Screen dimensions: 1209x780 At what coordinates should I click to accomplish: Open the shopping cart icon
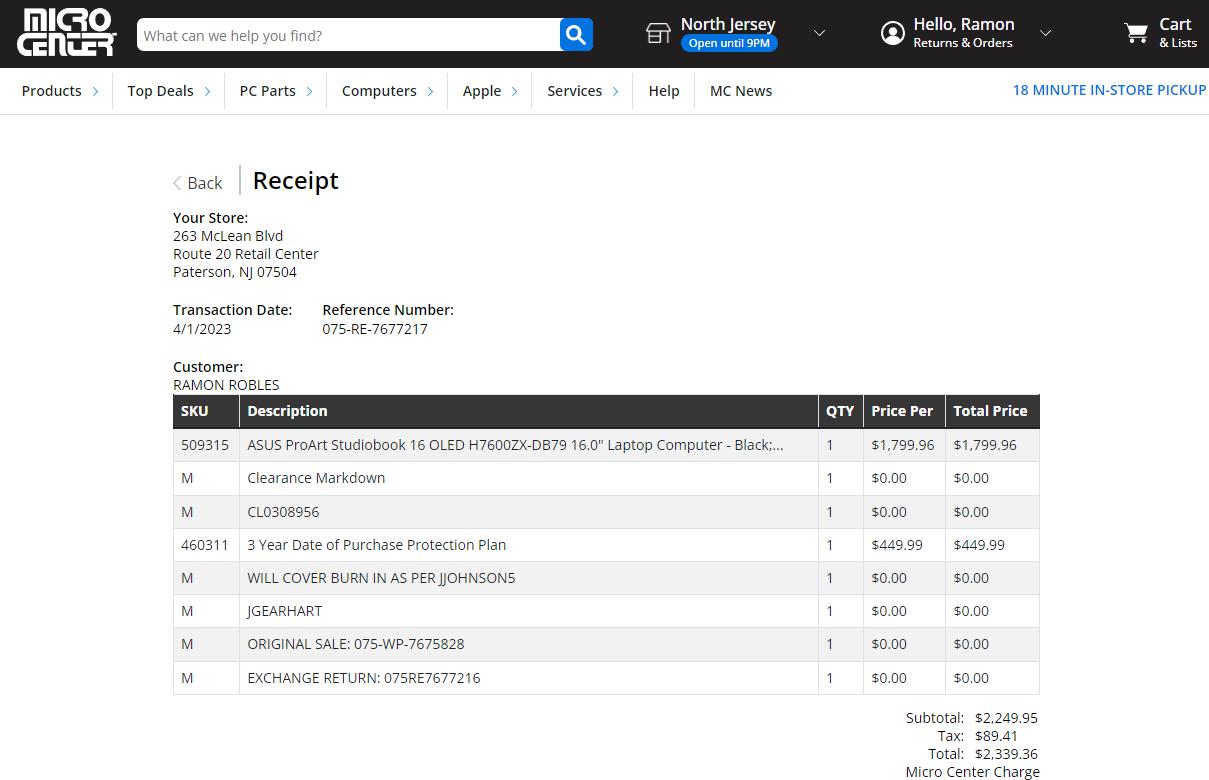[1136, 33]
